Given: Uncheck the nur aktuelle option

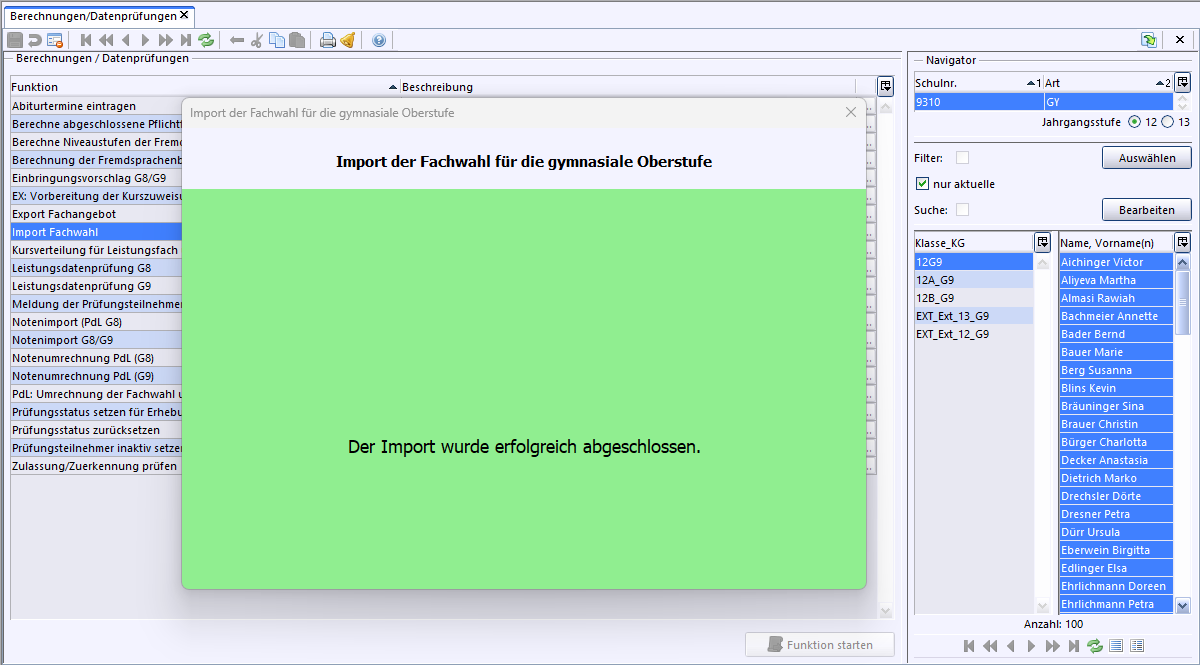Looking at the screenshot, I should [923, 183].
